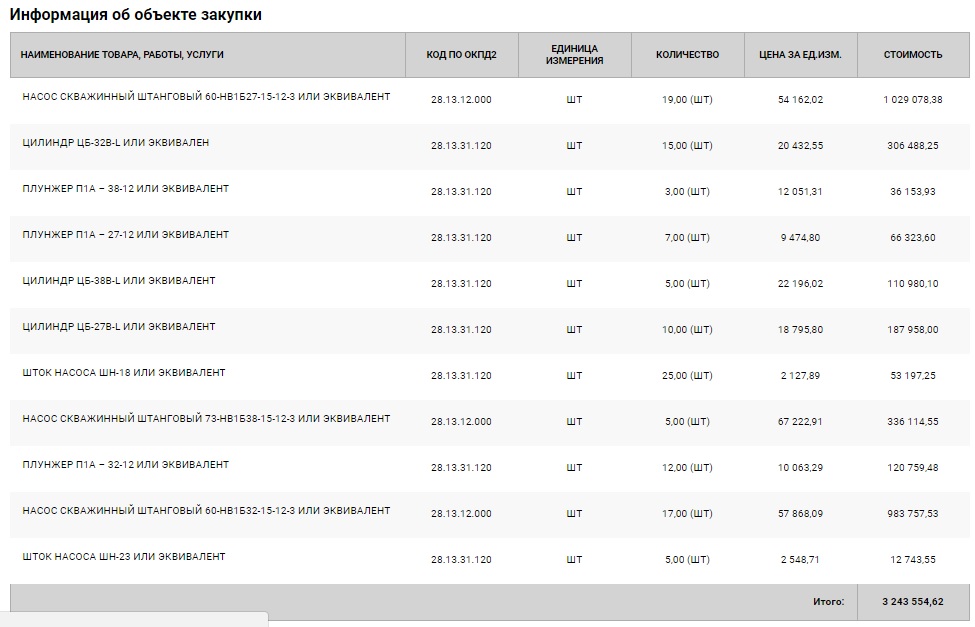The height and width of the screenshot is (627, 975).
Task: Click the 'Стоимость' column header
Action: 912,55
